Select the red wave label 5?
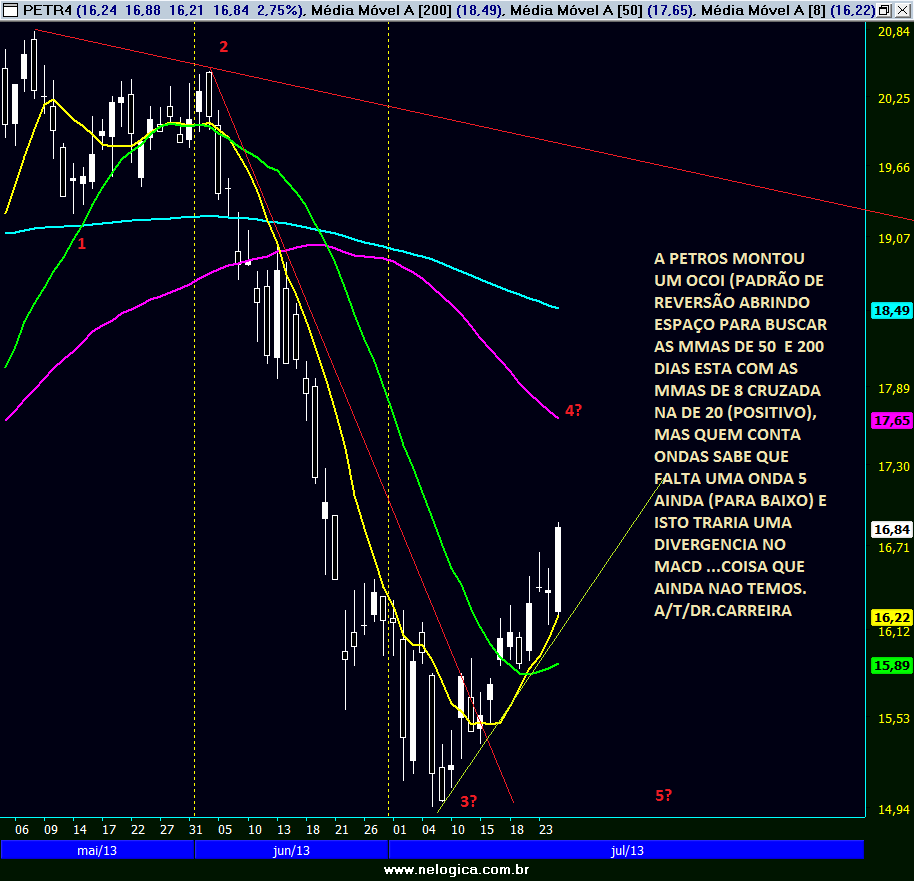 tap(663, 795)
